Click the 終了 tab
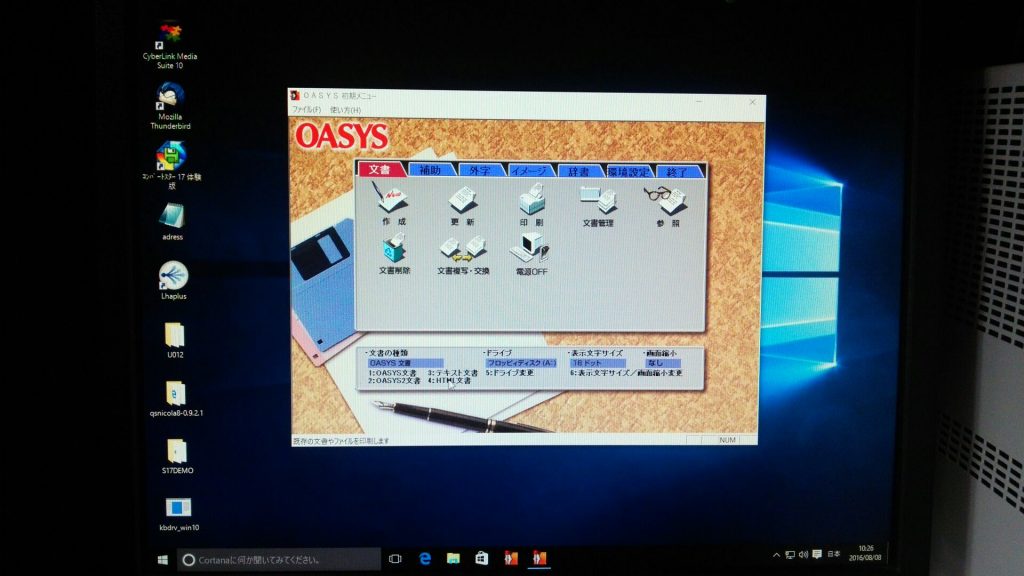The height and width of the screenshot is (576, 1024). click(677, 172)
